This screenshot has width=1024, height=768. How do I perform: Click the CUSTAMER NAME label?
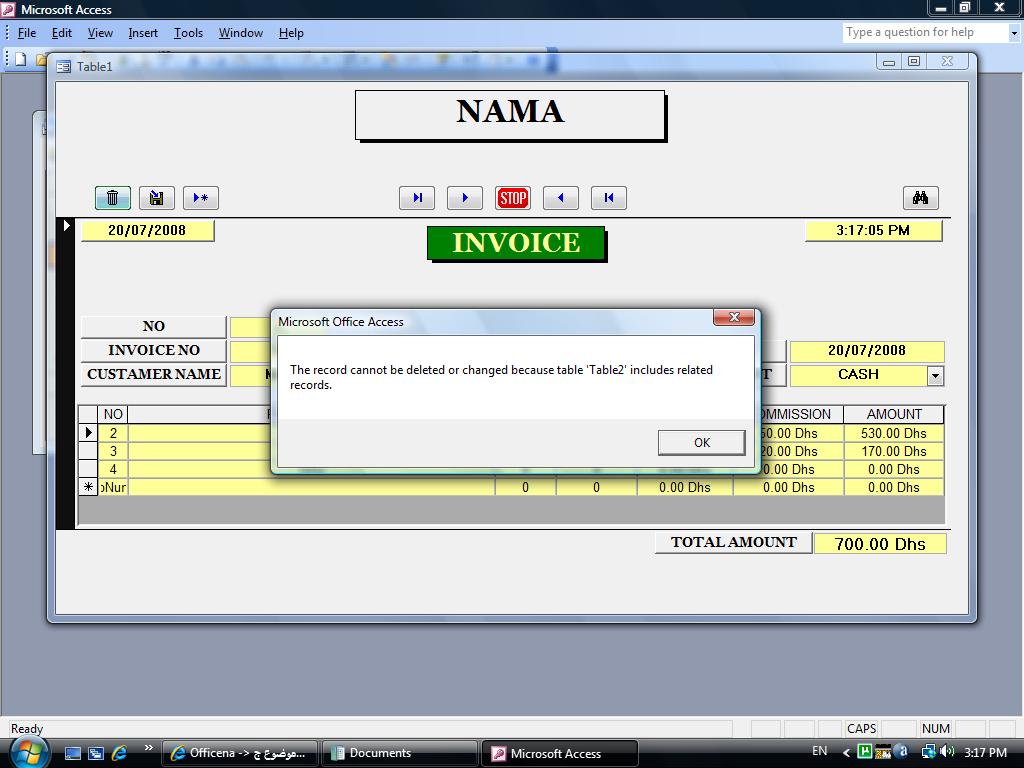(x=153, y=375)
